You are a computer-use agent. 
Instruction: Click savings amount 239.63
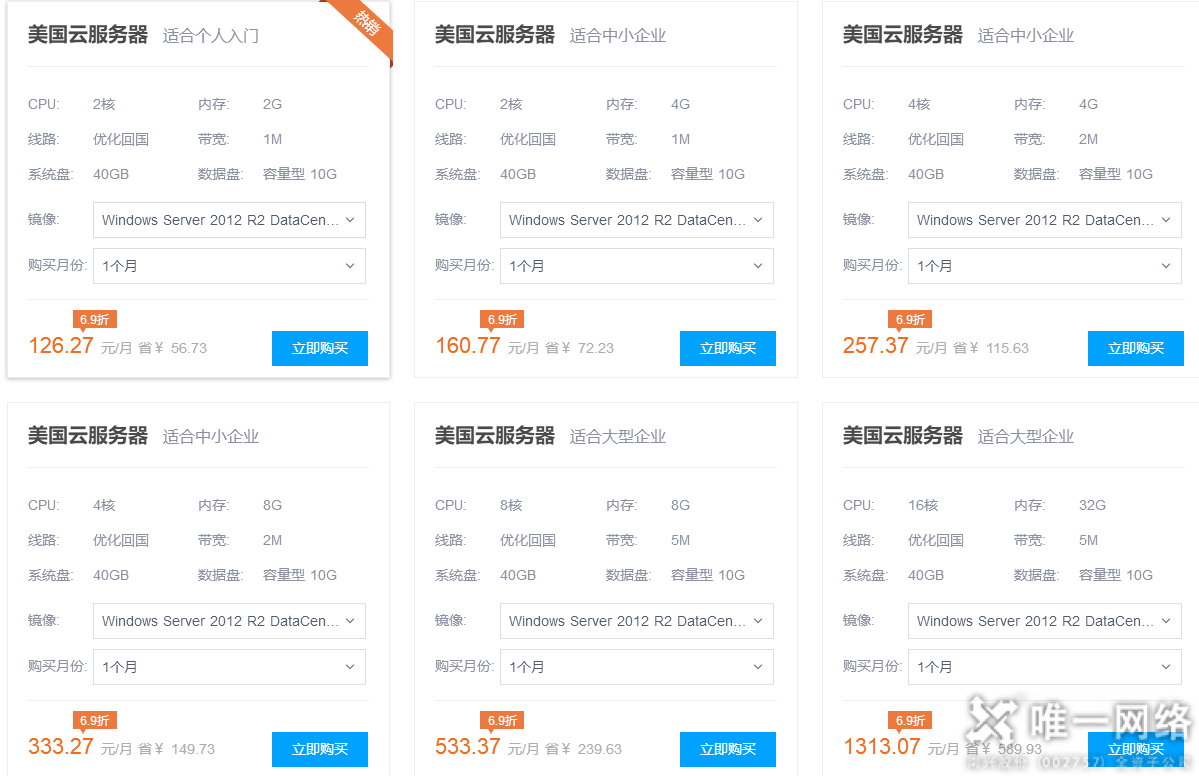pyautogui.click(x=600, y=749)
